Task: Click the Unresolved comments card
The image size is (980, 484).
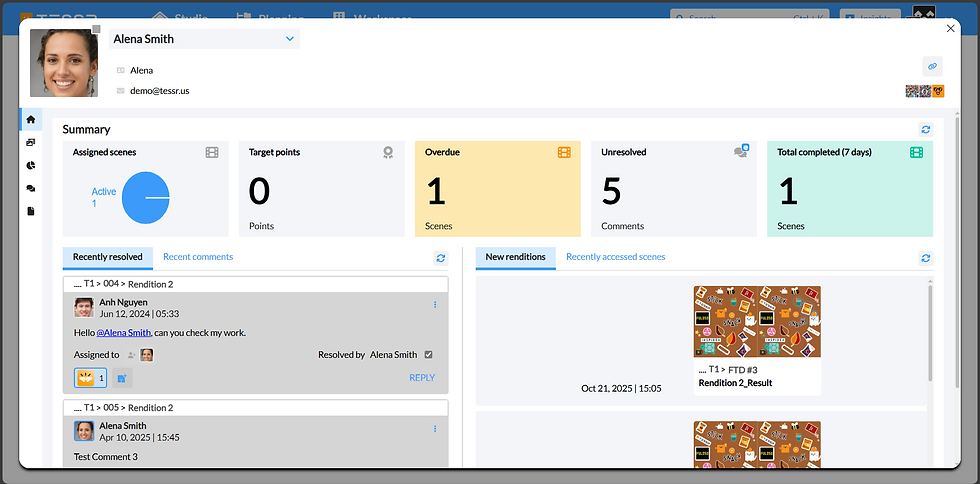Action: click(x=674, y=189)
